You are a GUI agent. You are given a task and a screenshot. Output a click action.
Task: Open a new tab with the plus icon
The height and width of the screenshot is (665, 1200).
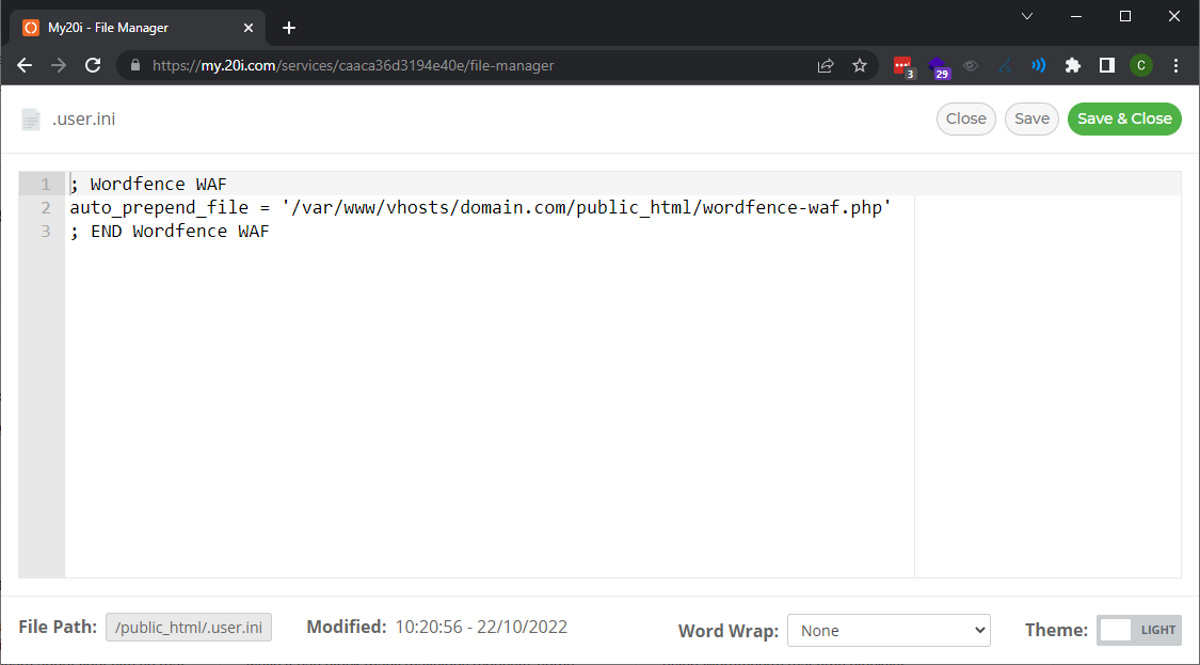[x=289, y=28]
